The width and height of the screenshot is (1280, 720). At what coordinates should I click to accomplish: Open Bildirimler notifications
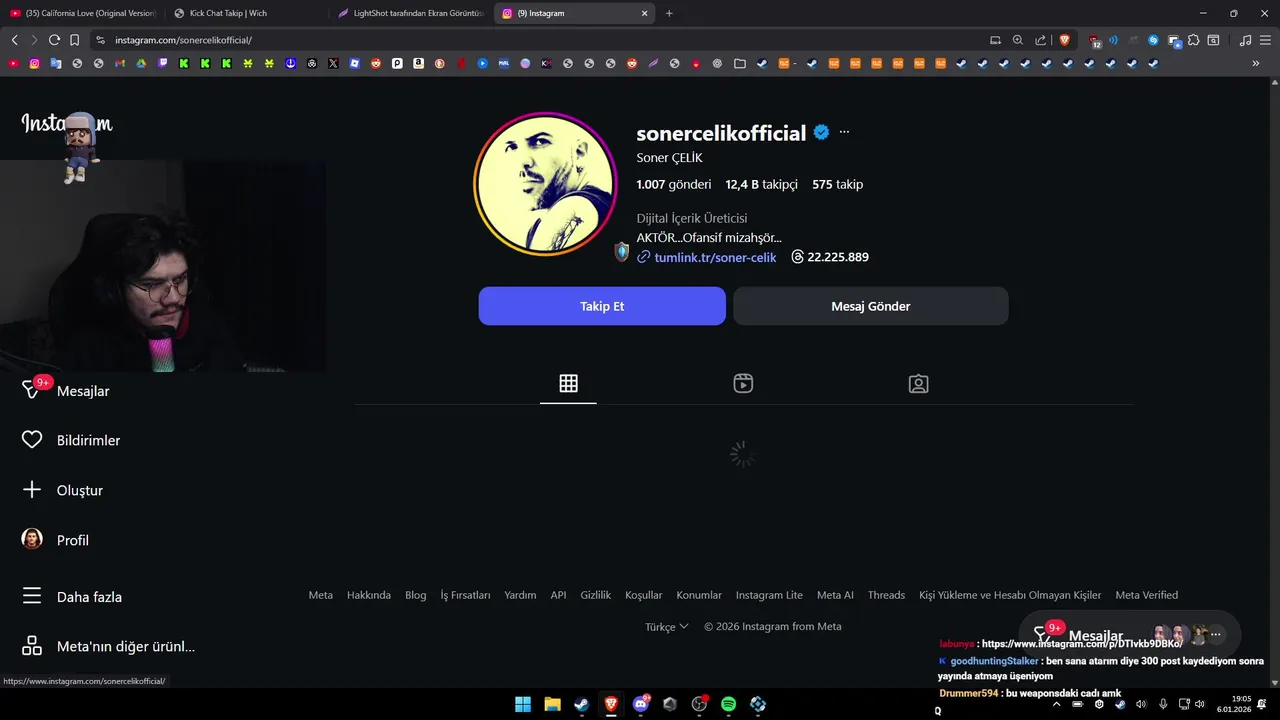tap(71, 440)
